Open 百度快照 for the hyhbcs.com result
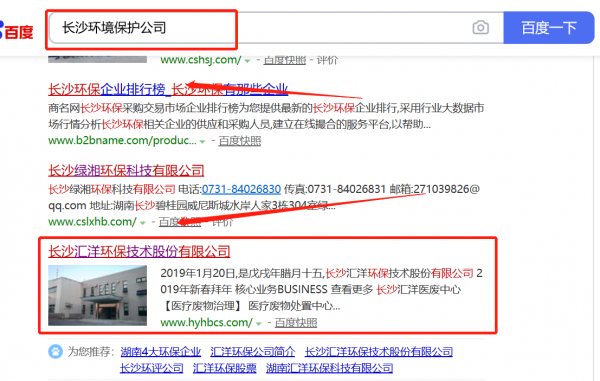This screenshot has height=381, width=600. click(296, 322)
